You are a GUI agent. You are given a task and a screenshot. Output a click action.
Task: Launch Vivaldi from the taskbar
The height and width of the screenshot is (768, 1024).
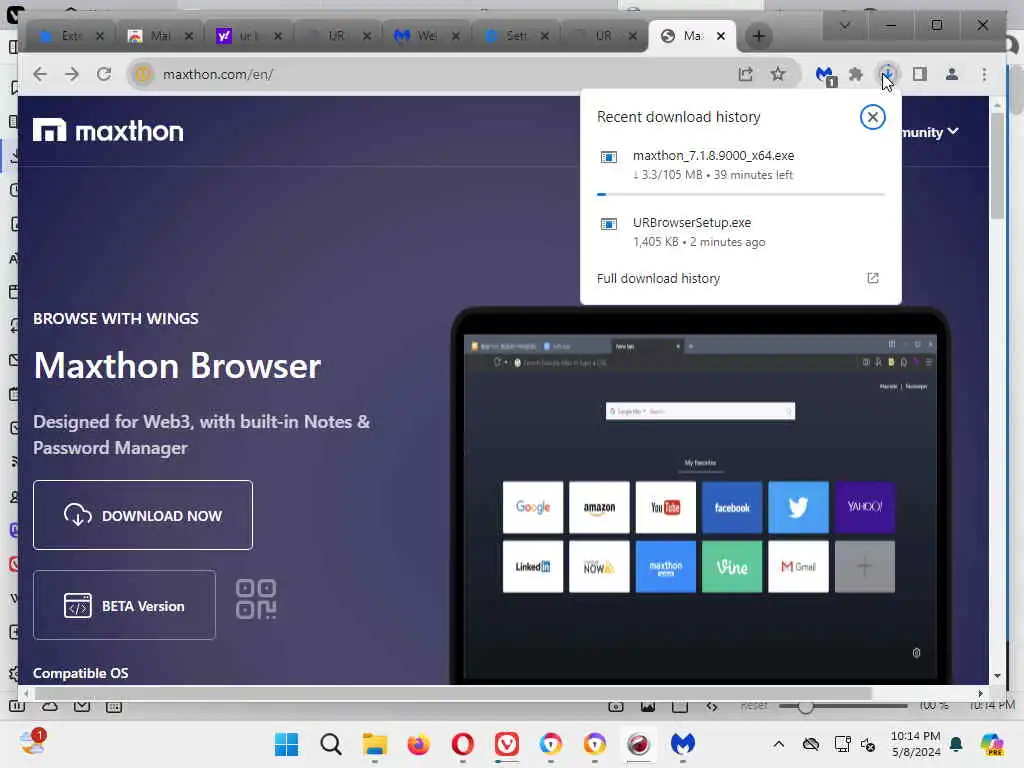pyautogui.click(x=507, y=744)
